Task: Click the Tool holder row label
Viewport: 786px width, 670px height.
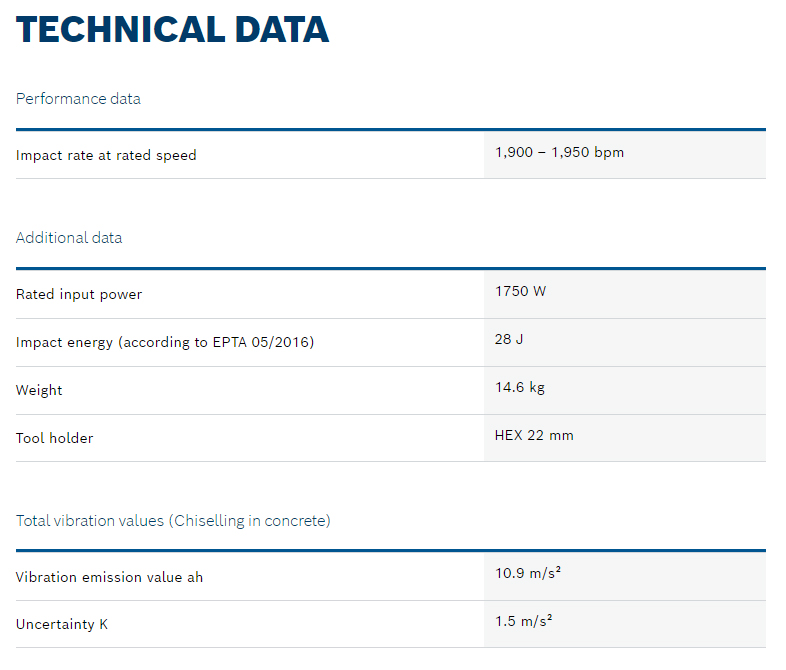Action: pyautogui.click(x=54, y=438)
